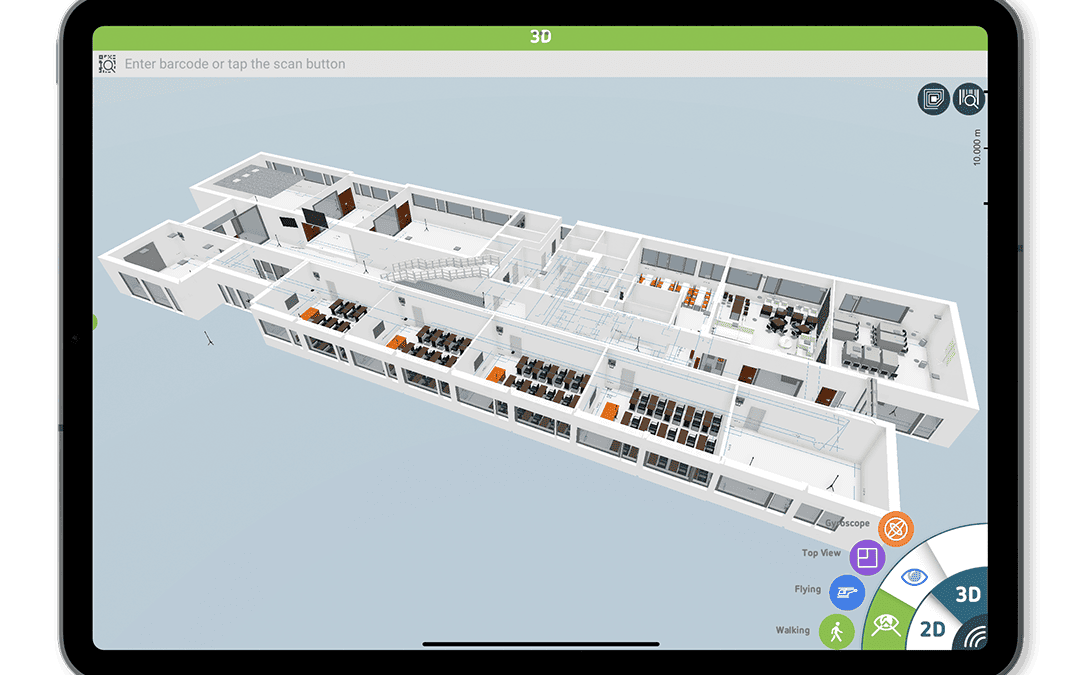1080x675 pixels.
Task: Click the Walking label
Action: point(792,630)
